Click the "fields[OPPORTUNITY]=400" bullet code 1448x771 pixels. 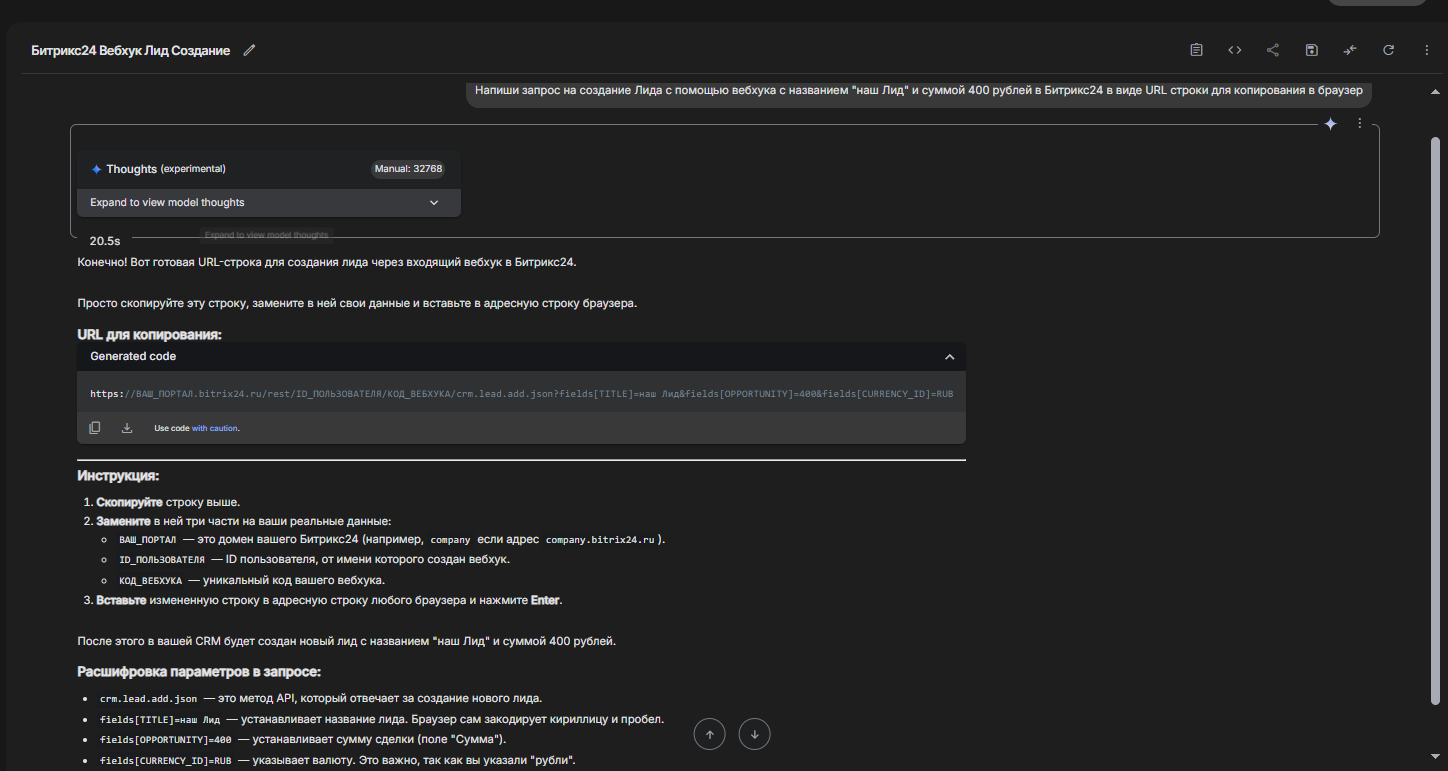point(166,740)
